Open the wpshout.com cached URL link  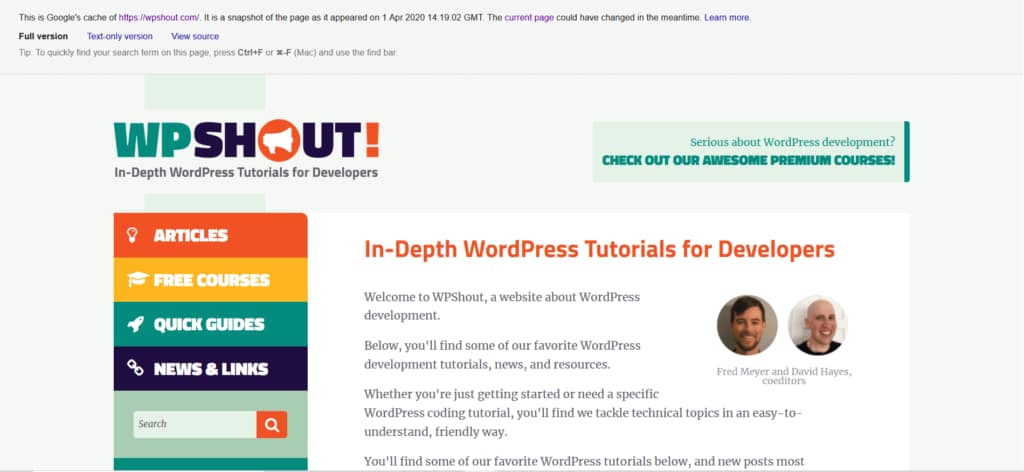159,18
